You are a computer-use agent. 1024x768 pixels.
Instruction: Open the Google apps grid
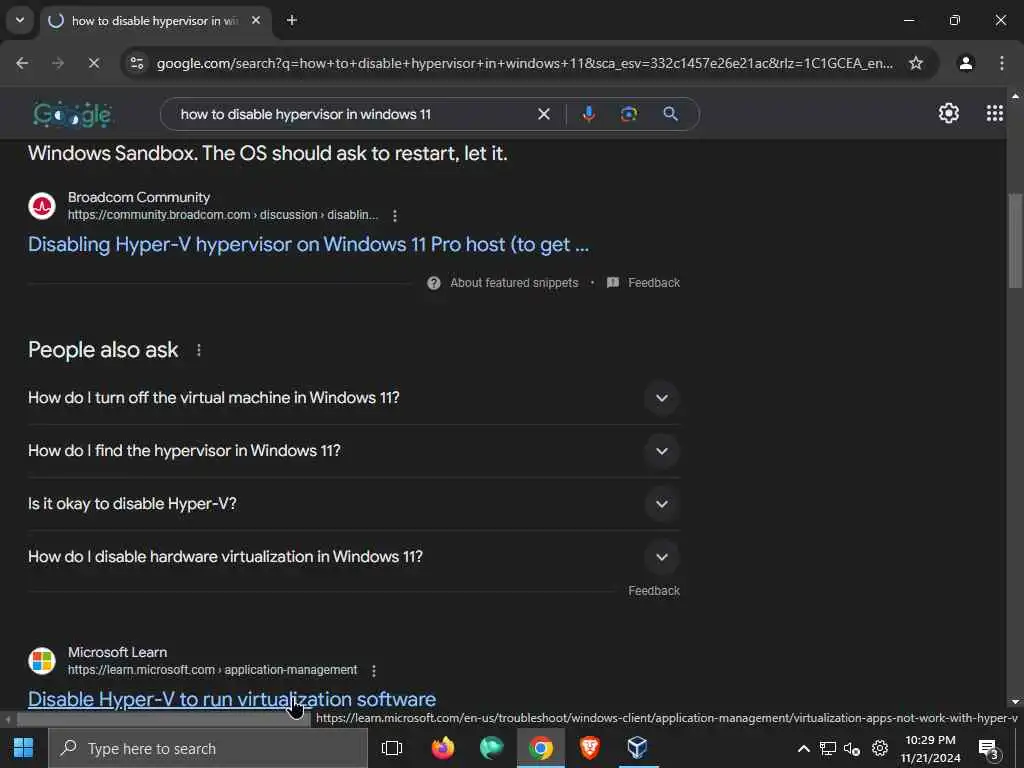(995, 114)
